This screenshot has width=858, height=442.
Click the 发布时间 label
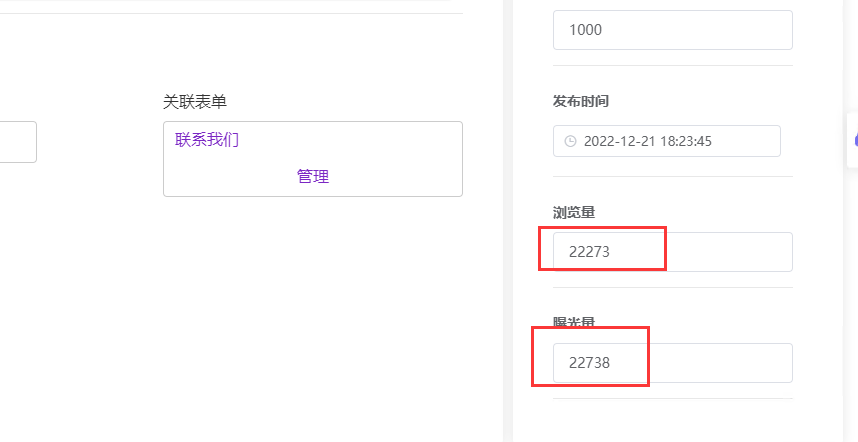581,102
